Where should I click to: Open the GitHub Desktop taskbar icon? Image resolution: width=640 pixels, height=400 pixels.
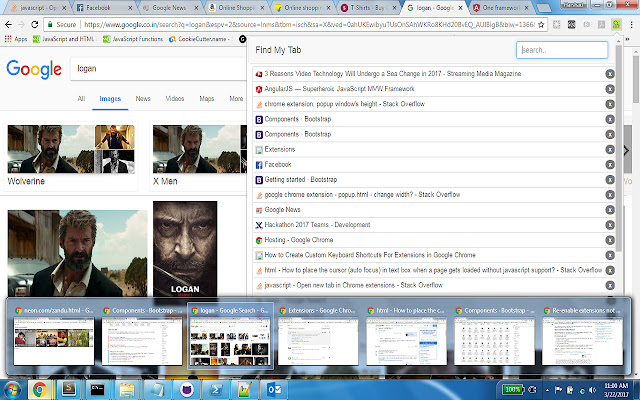pyautogui.click(x=186, y=390)
